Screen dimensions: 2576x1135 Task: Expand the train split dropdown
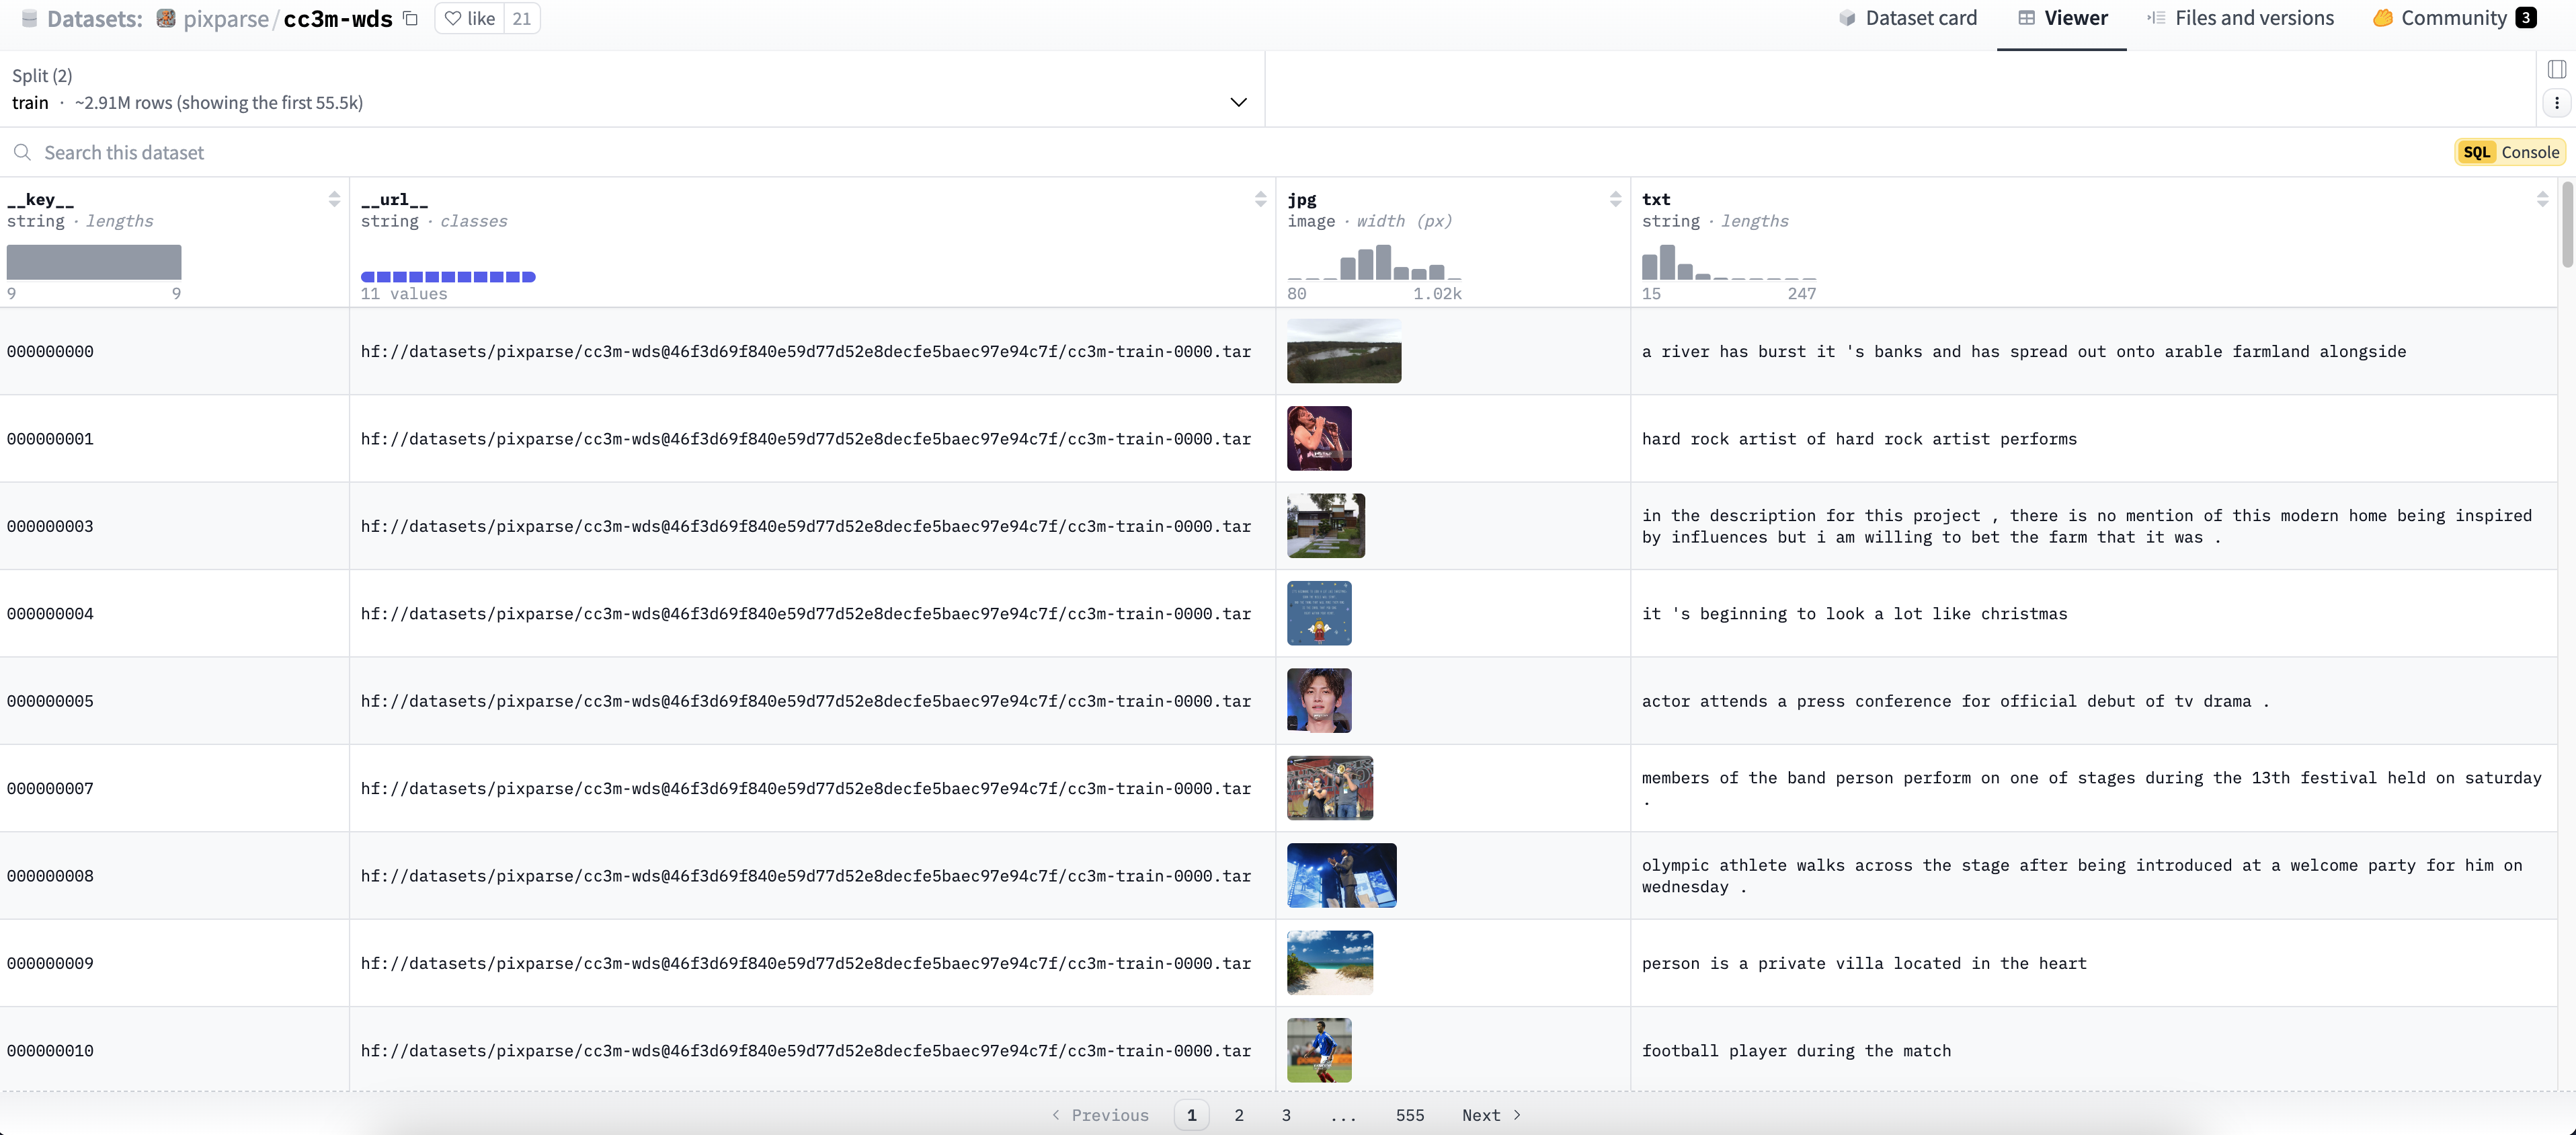[1238, 102]
